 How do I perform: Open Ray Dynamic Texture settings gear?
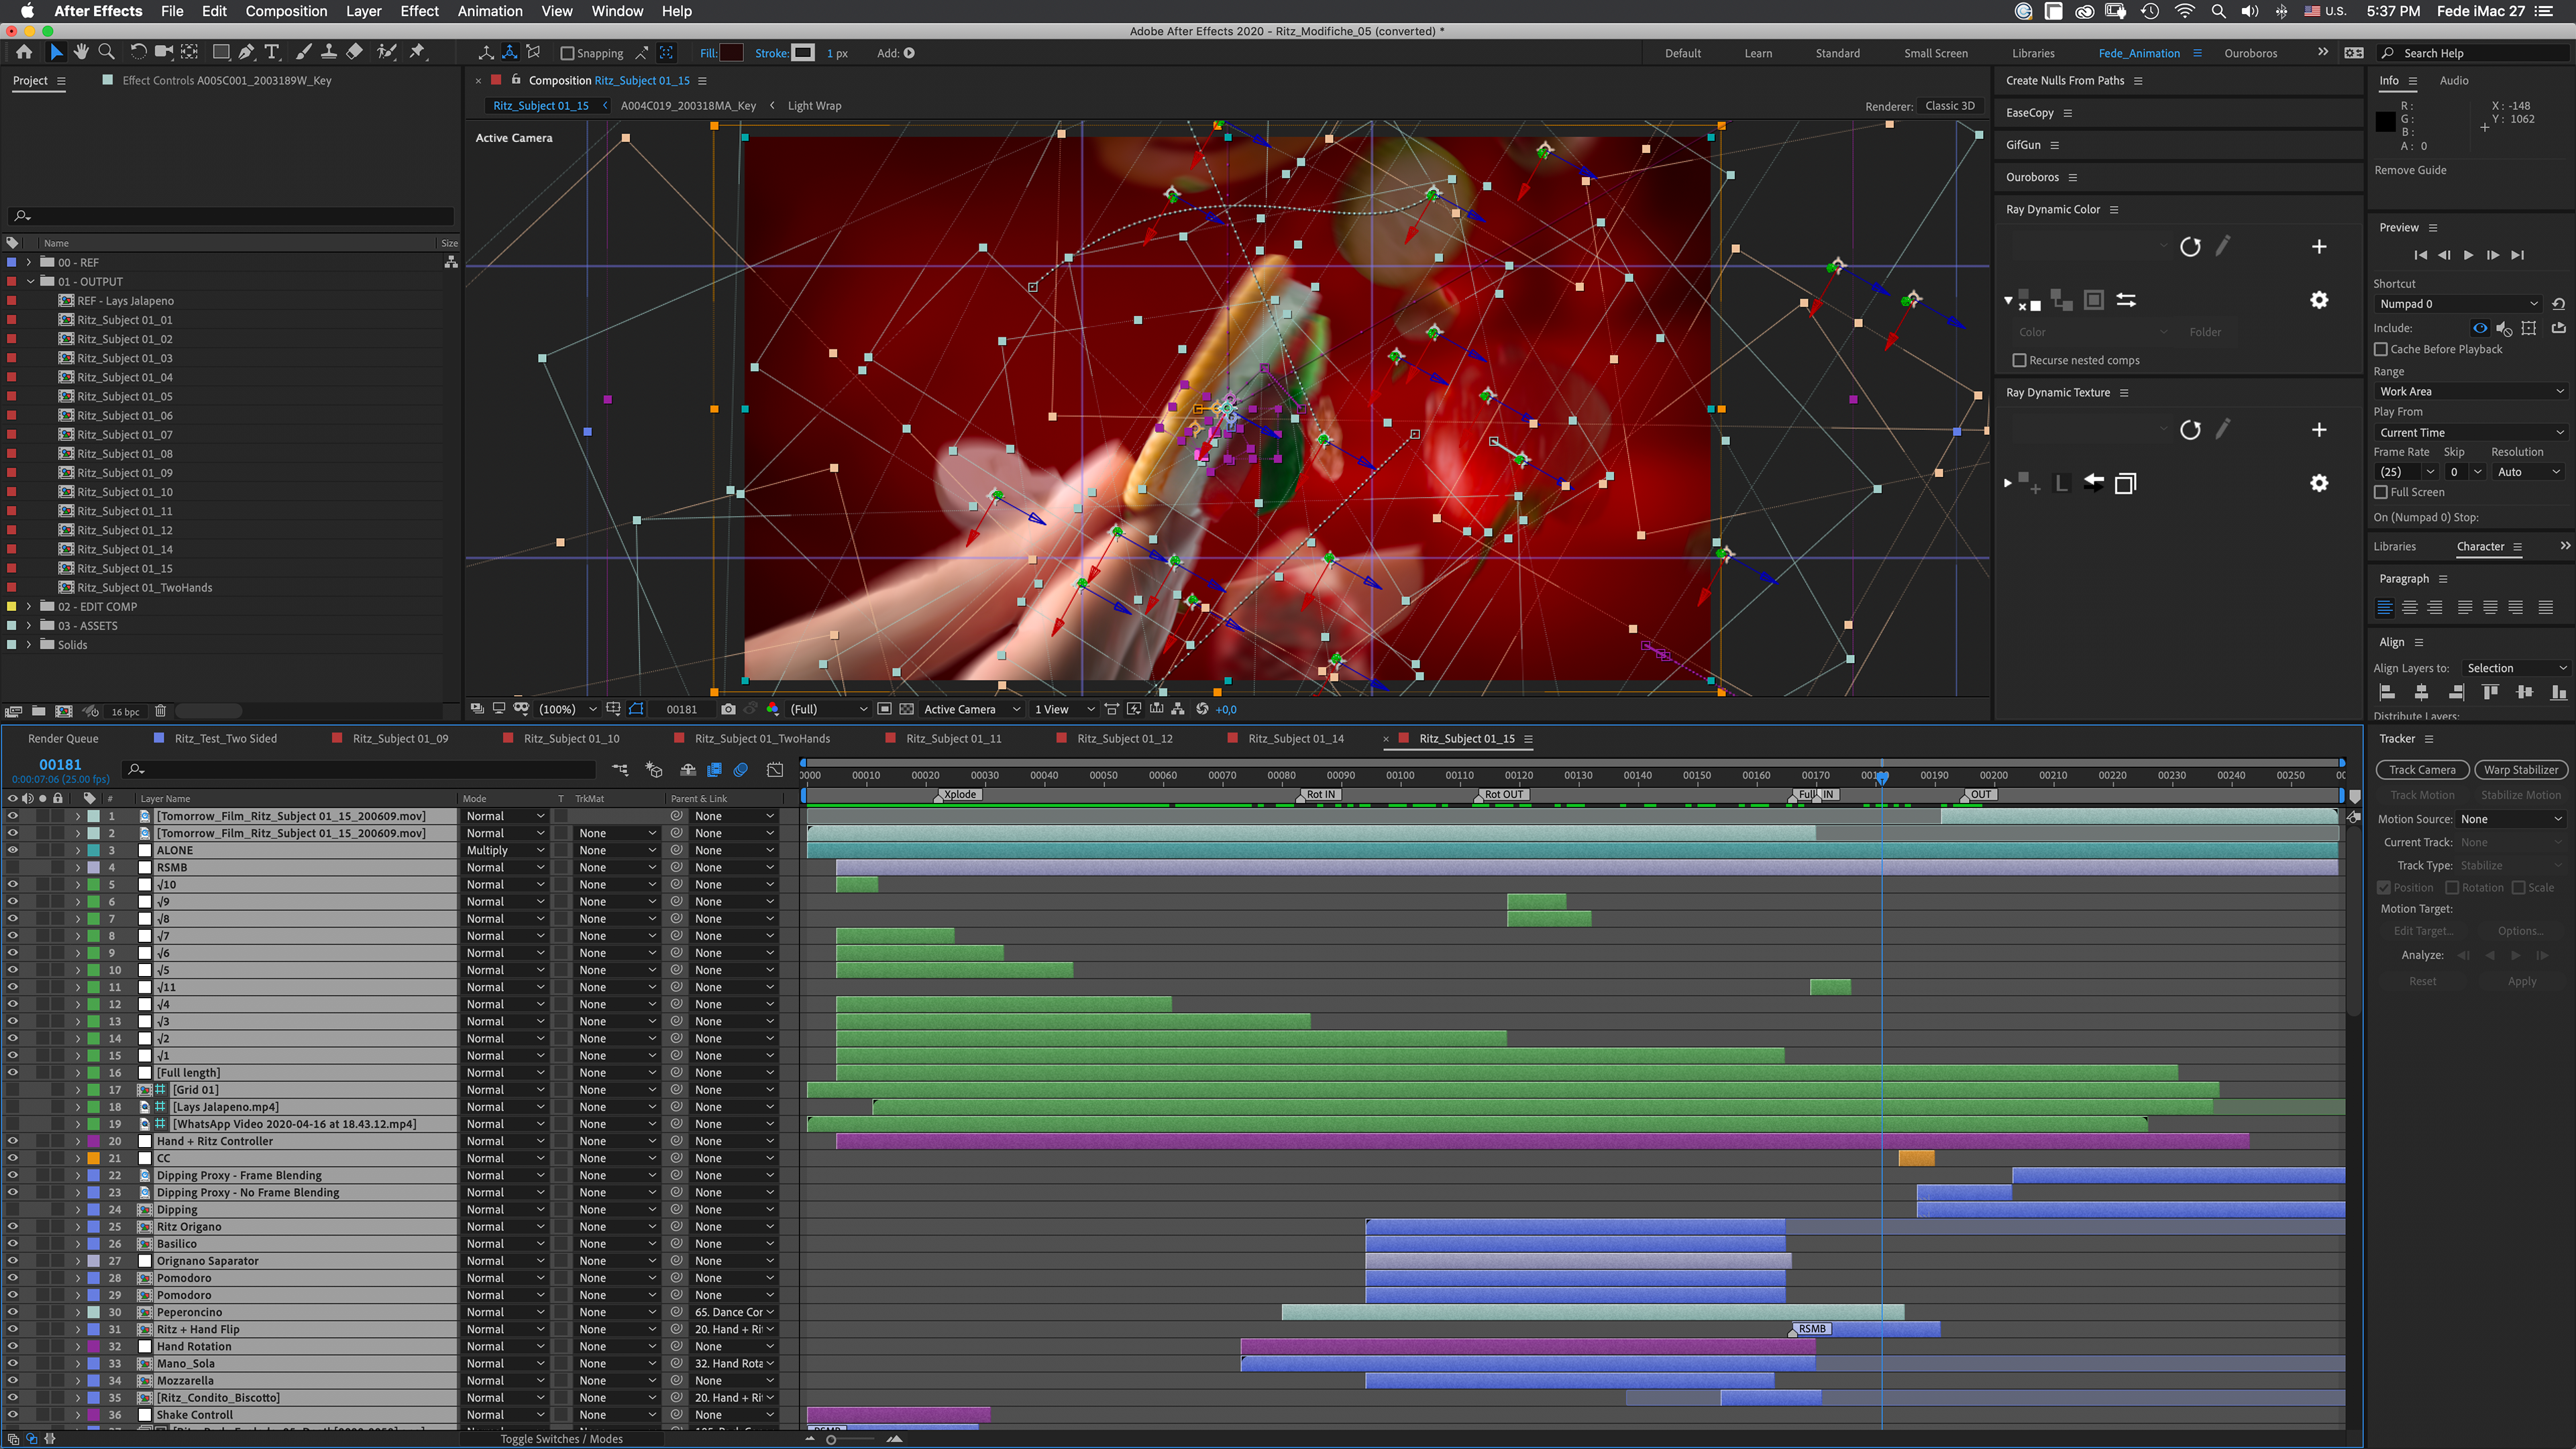coord(2319,483)
